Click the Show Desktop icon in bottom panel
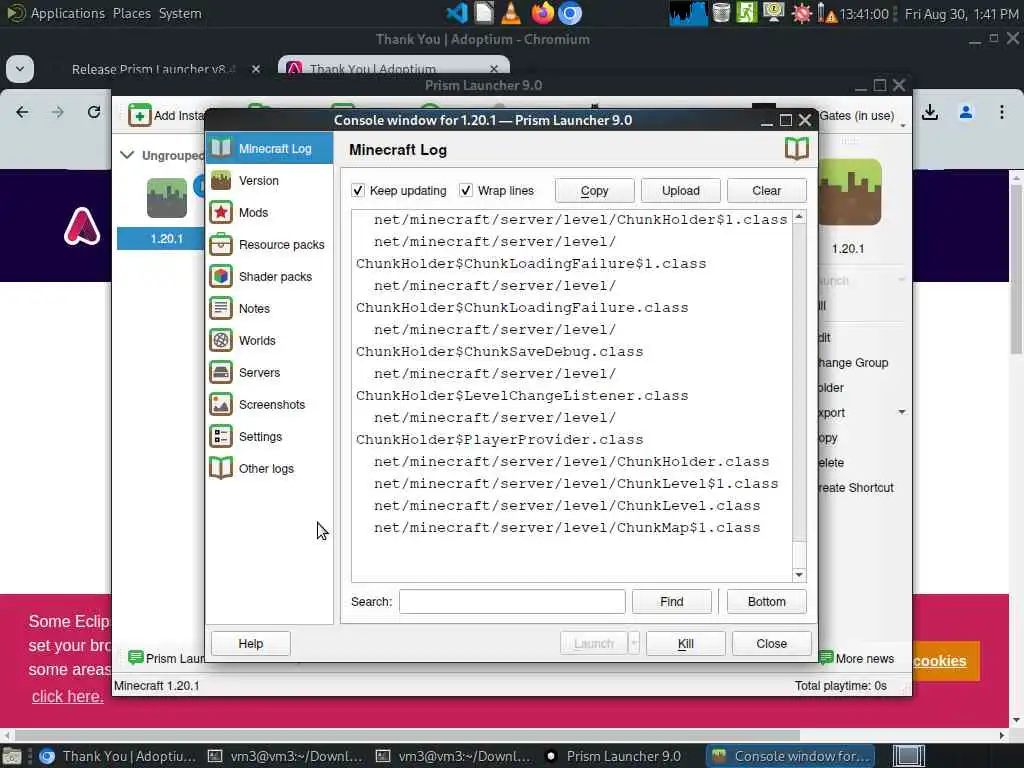Viewport: 1024px width, 768px height. tap(908, 756)
